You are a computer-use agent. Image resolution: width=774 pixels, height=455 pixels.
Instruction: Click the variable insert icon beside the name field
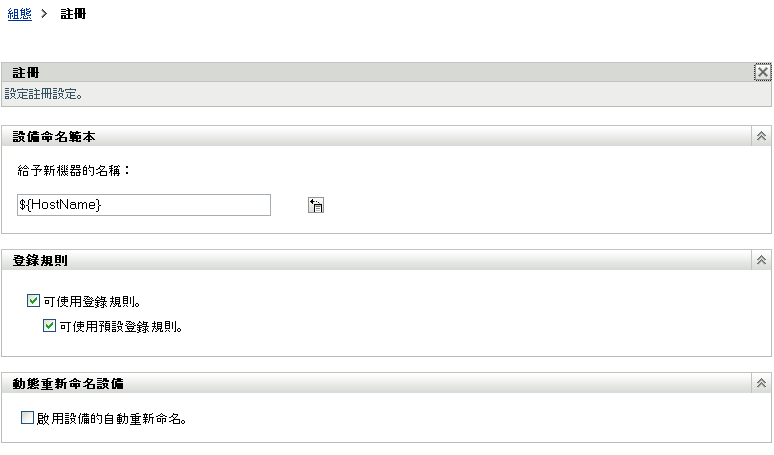coord(316,205)
